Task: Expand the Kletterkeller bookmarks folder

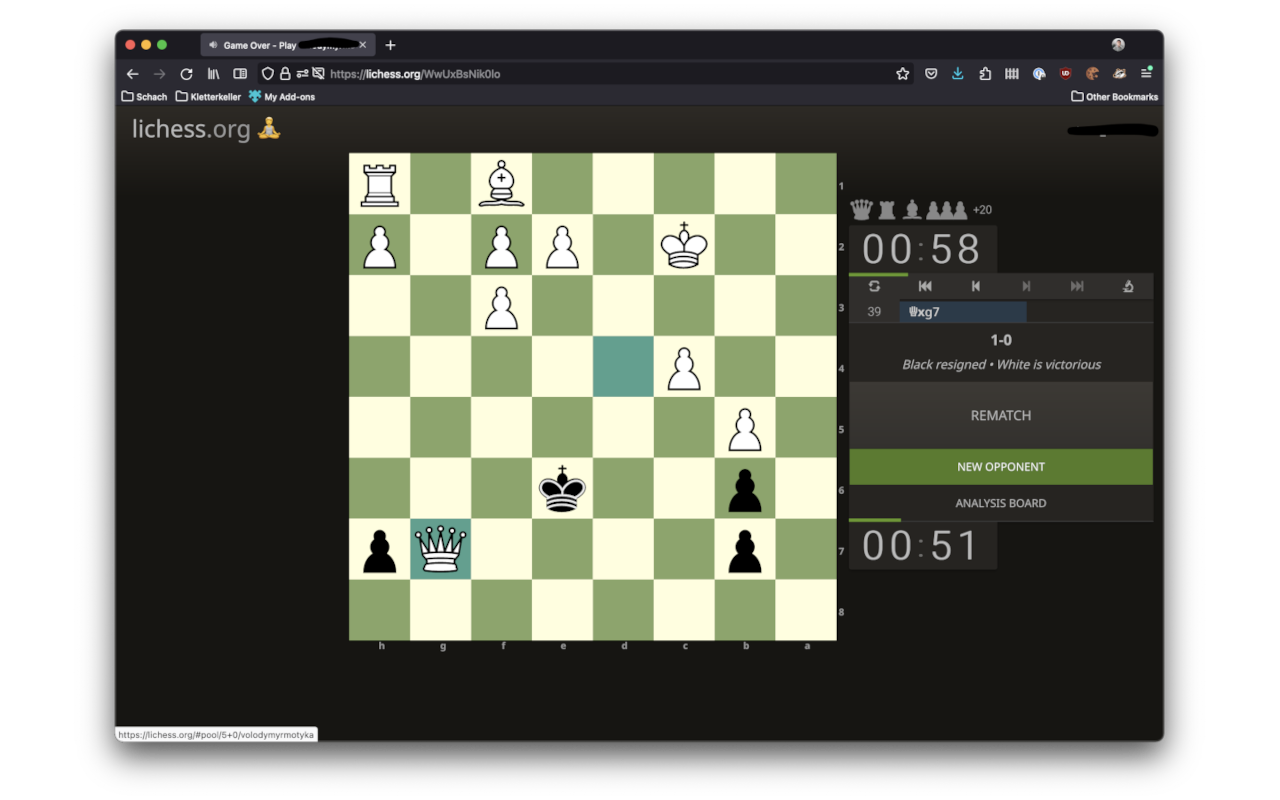Action: [x=208, y=97]
